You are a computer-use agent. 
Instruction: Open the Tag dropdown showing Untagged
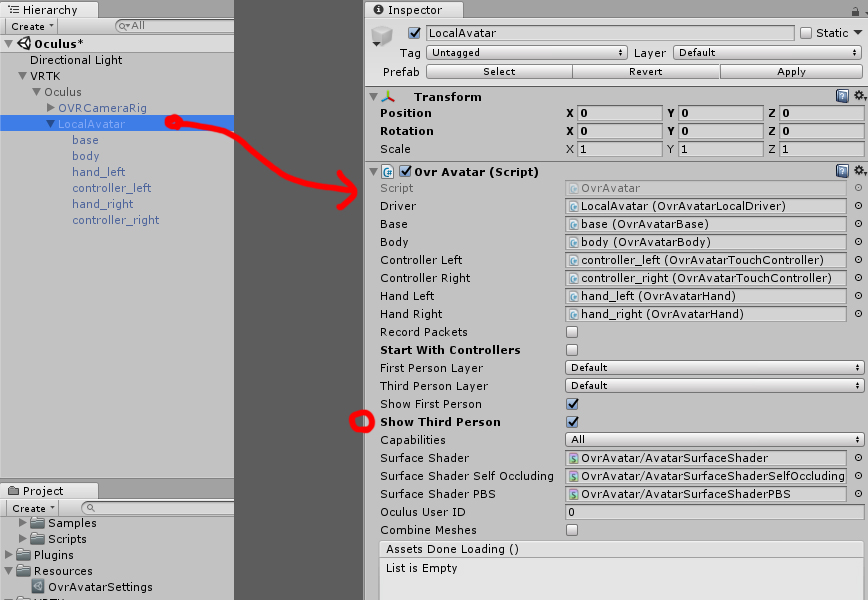pyautogui.click(x=526, y=53)
